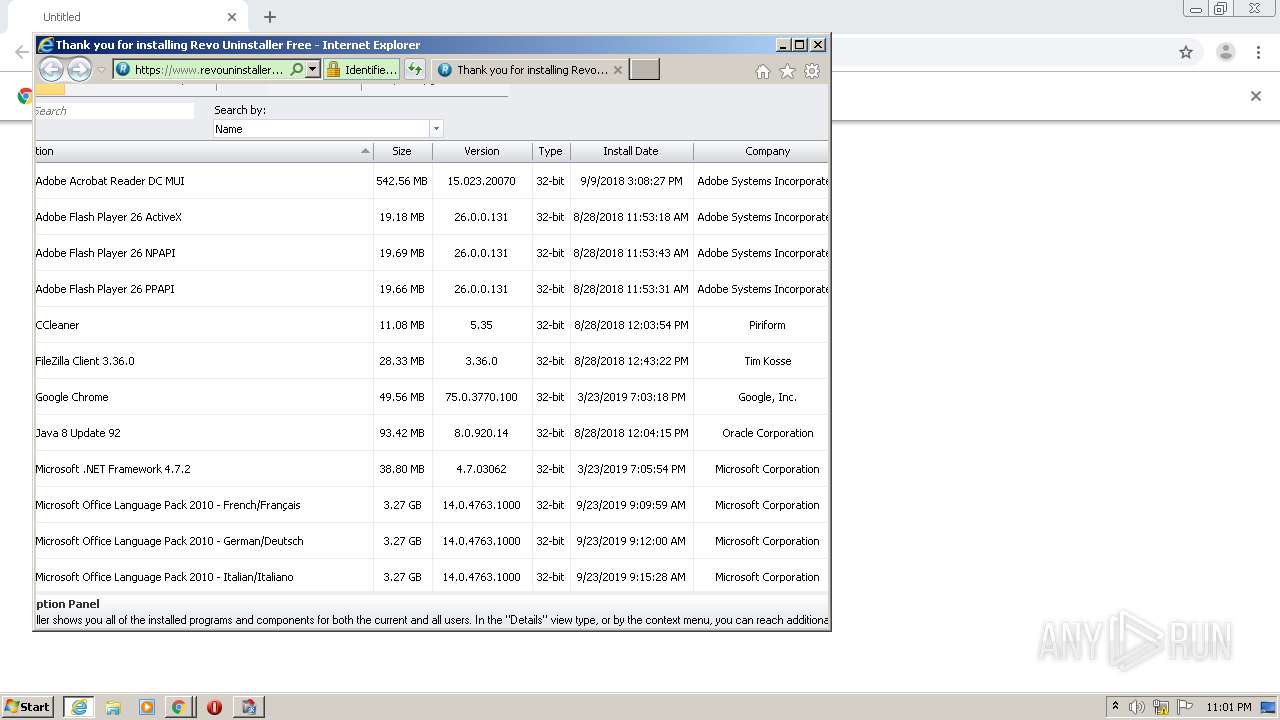1280x720 pixels.
Task: Select Adobe Acrobat Reader DC MUI row
Action: (x=431, y=181)
